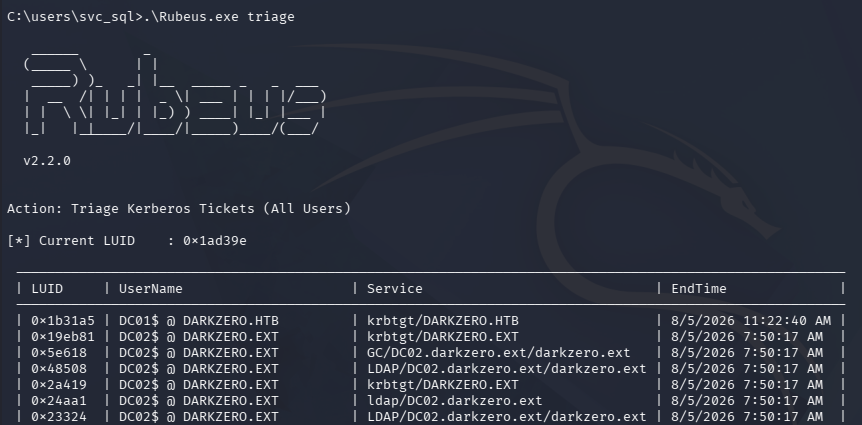Select the Current LUID value 0x1ad39e
The height and width of the screenshot is (425, 862).
pos(214,241)
